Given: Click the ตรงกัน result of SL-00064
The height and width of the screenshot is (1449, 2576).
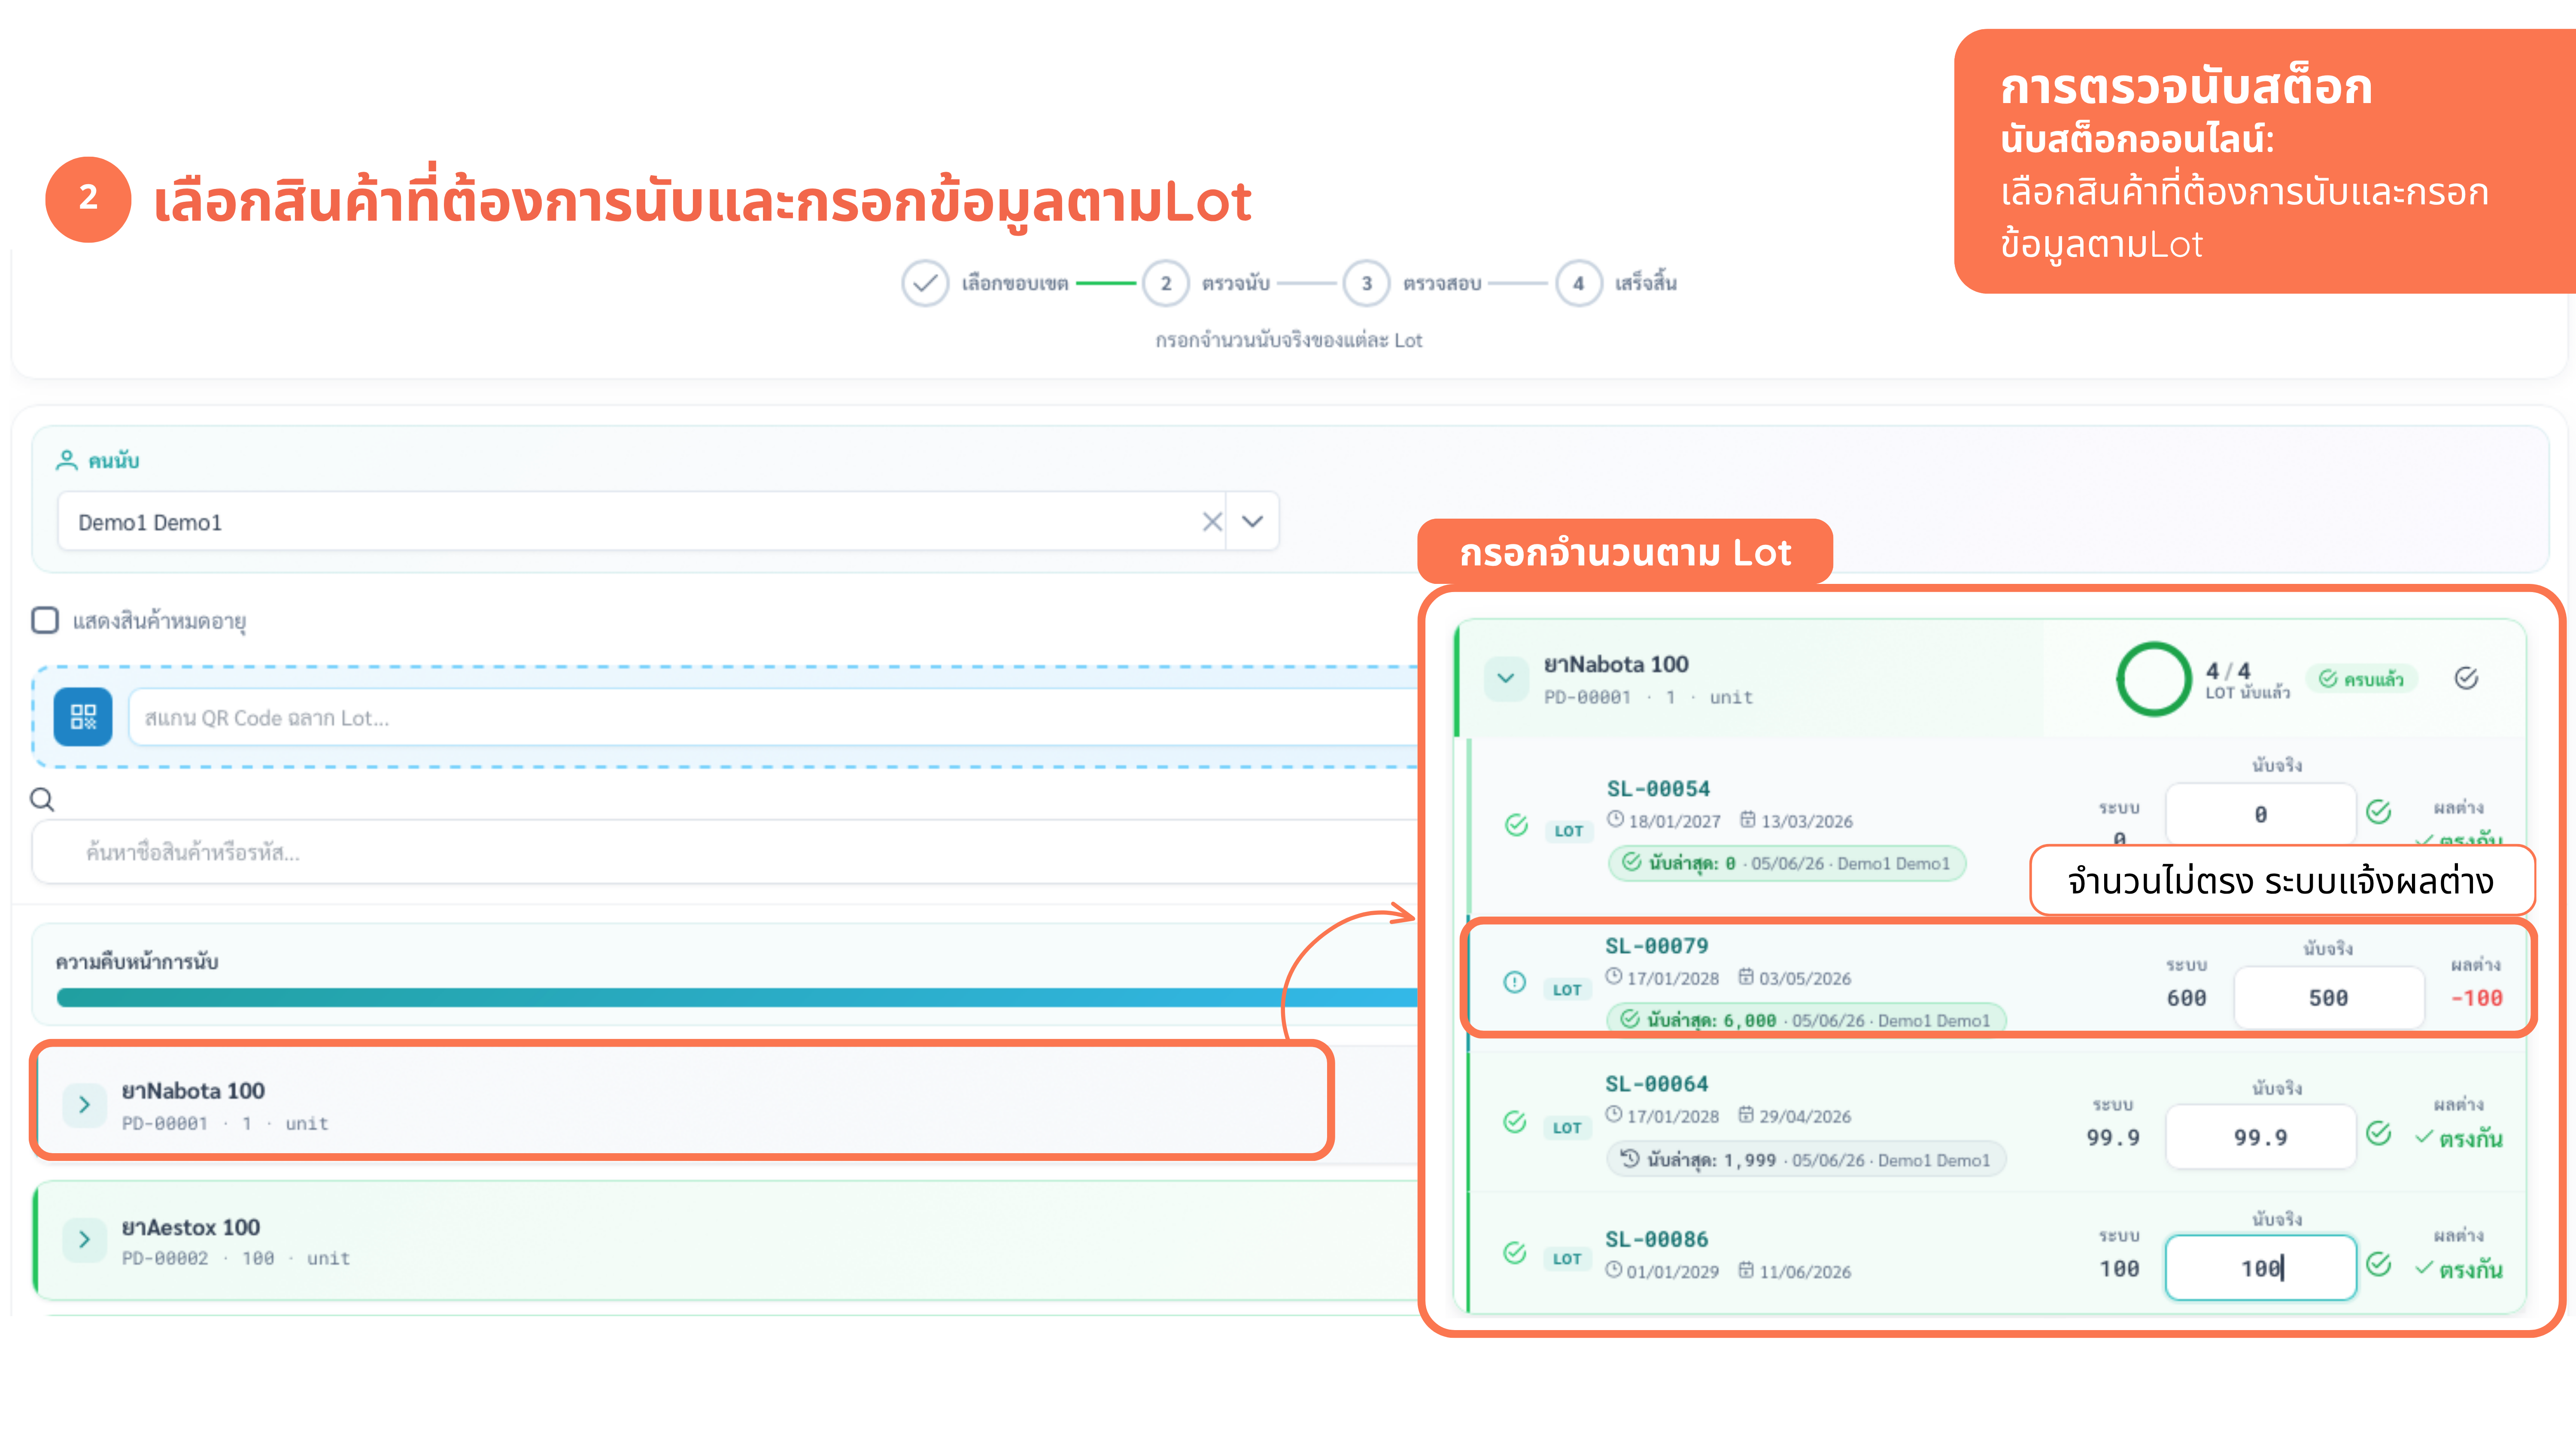Looking at the screenshot, I should (2459, 1138).
